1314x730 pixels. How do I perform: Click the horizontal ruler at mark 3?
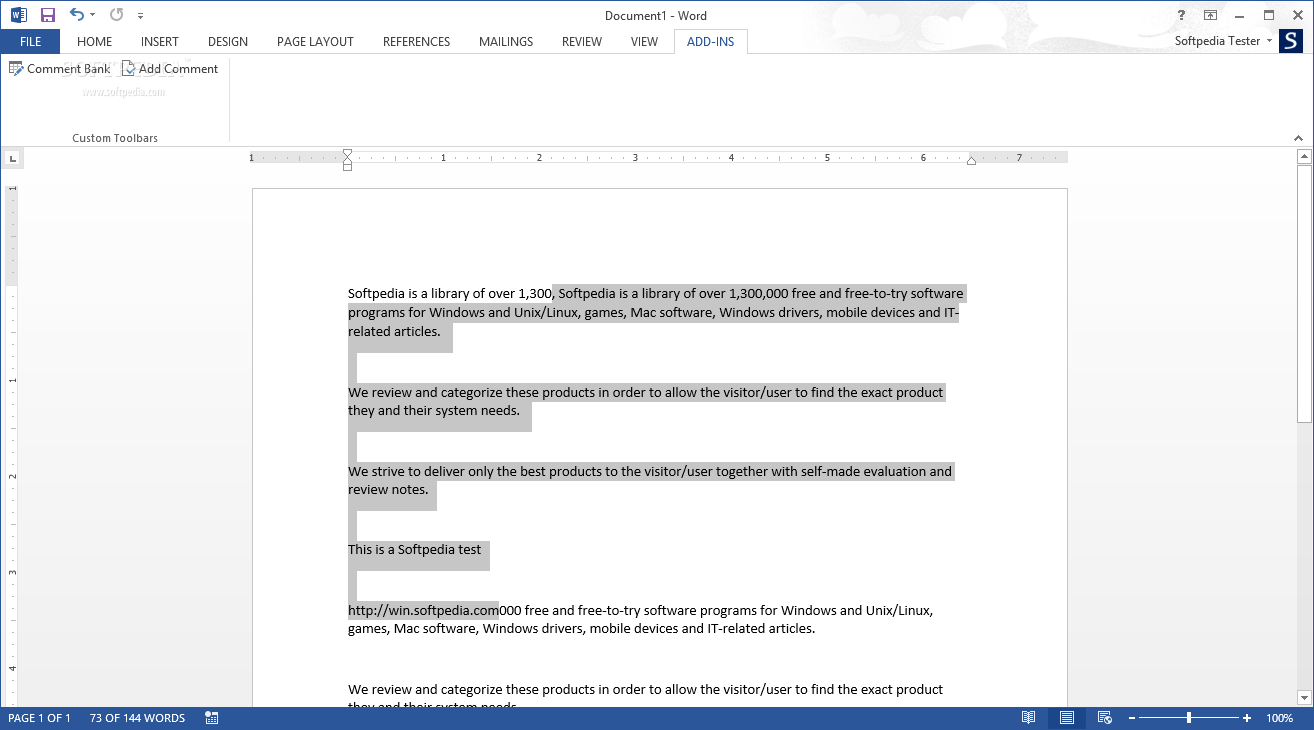click(x=635, y=158)
